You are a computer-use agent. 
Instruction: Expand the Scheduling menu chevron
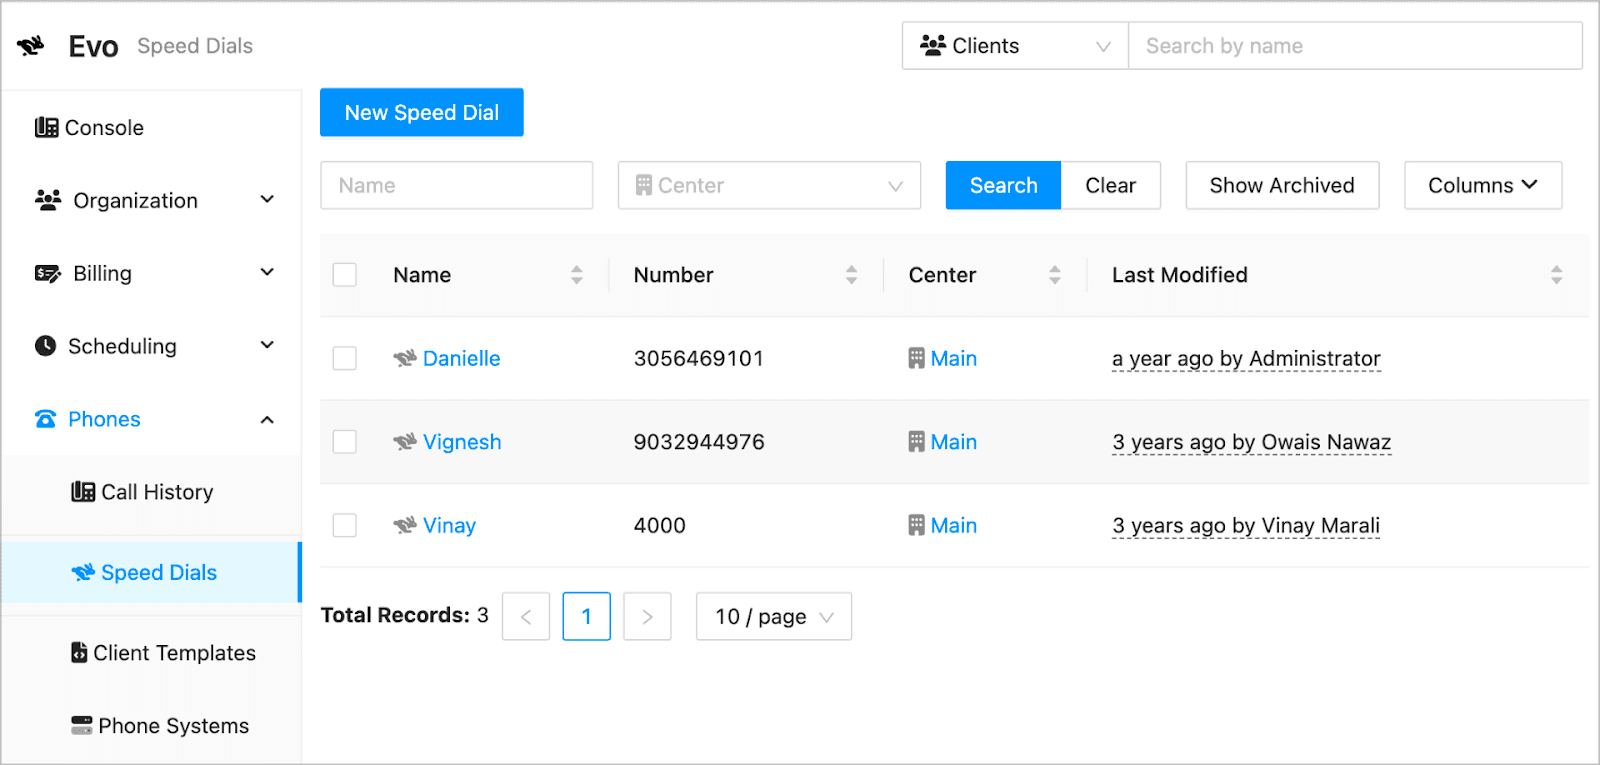coord(267,345)
